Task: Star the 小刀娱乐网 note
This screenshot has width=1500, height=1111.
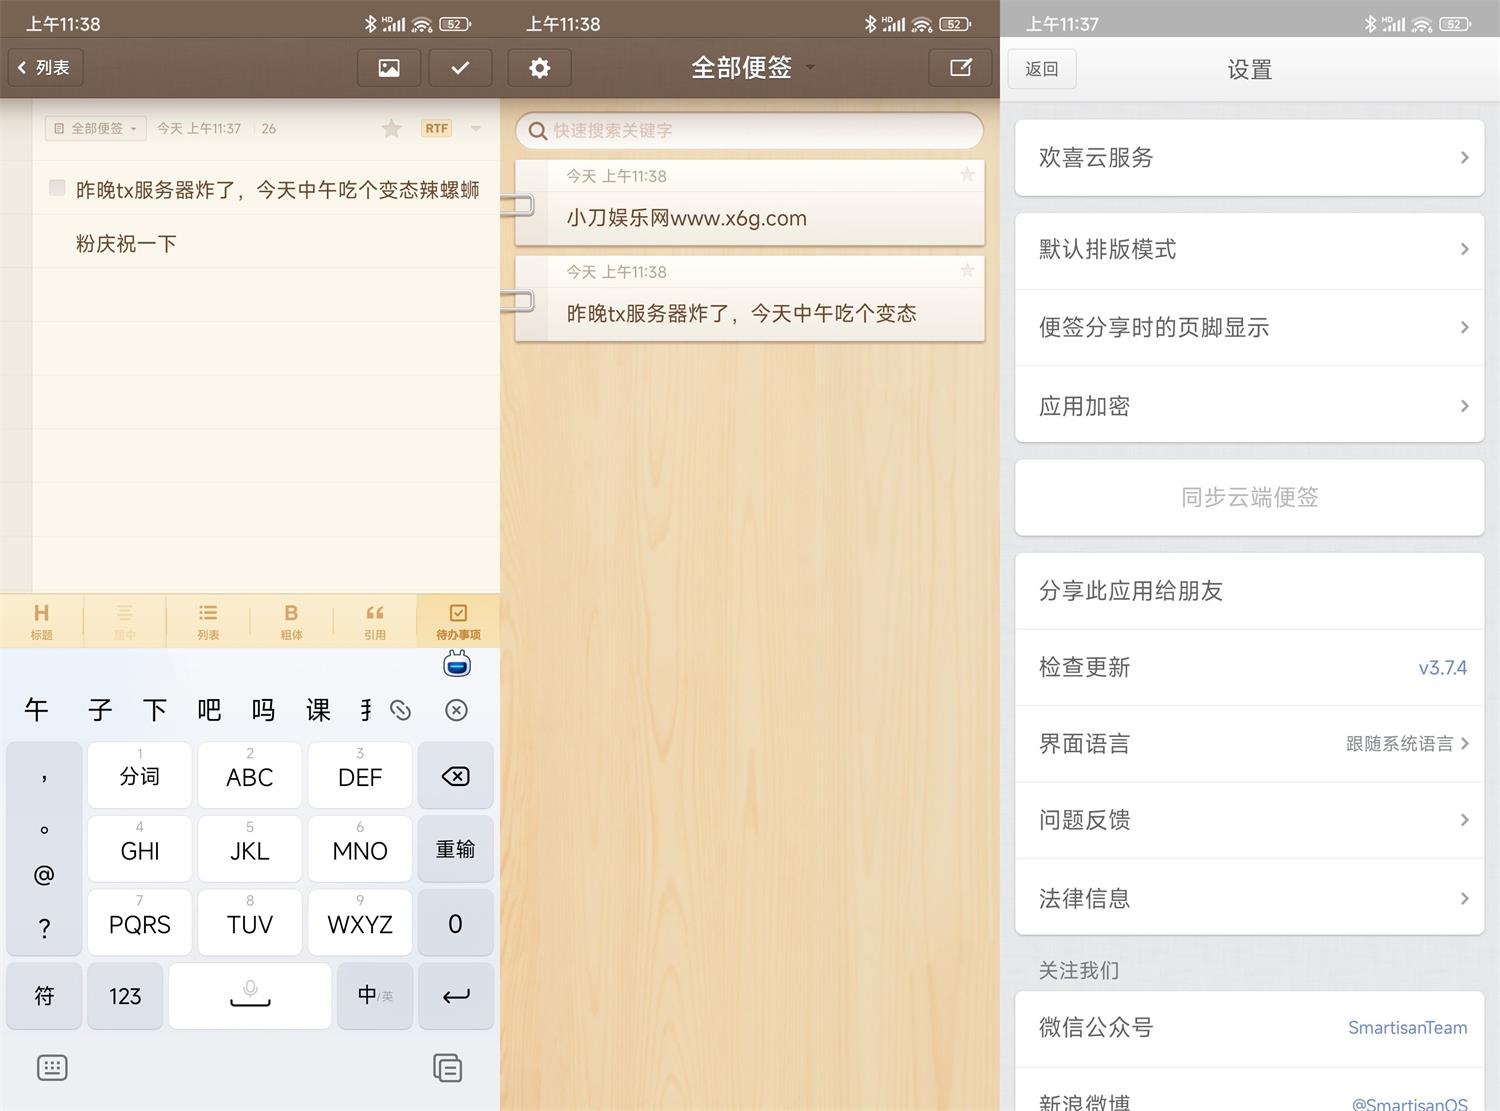Action: pos(966,175)
